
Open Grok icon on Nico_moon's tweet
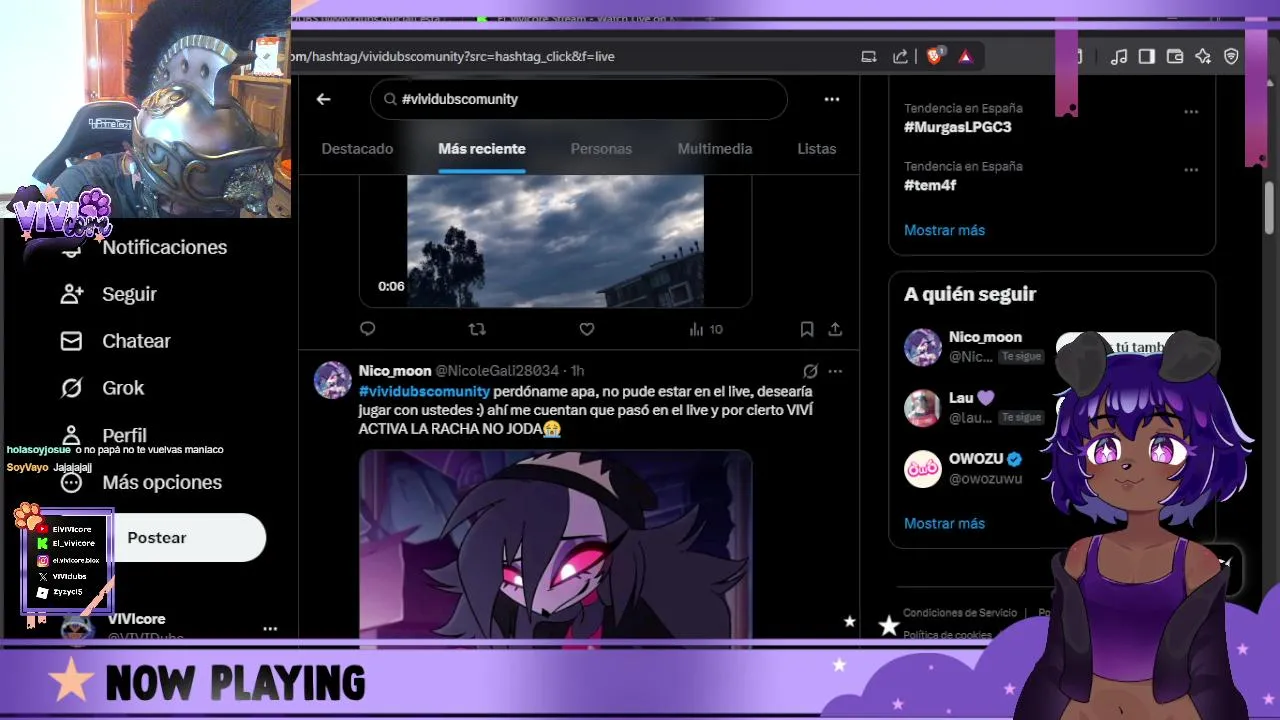tap(810, 371)
